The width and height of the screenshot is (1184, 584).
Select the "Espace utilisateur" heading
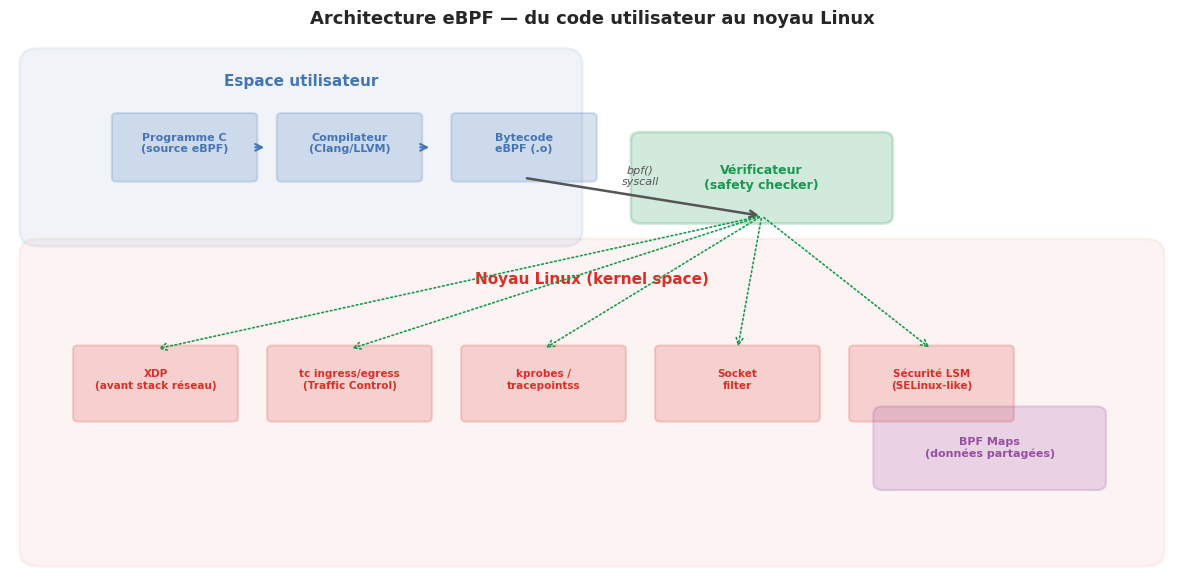click(x=301, y=81)
